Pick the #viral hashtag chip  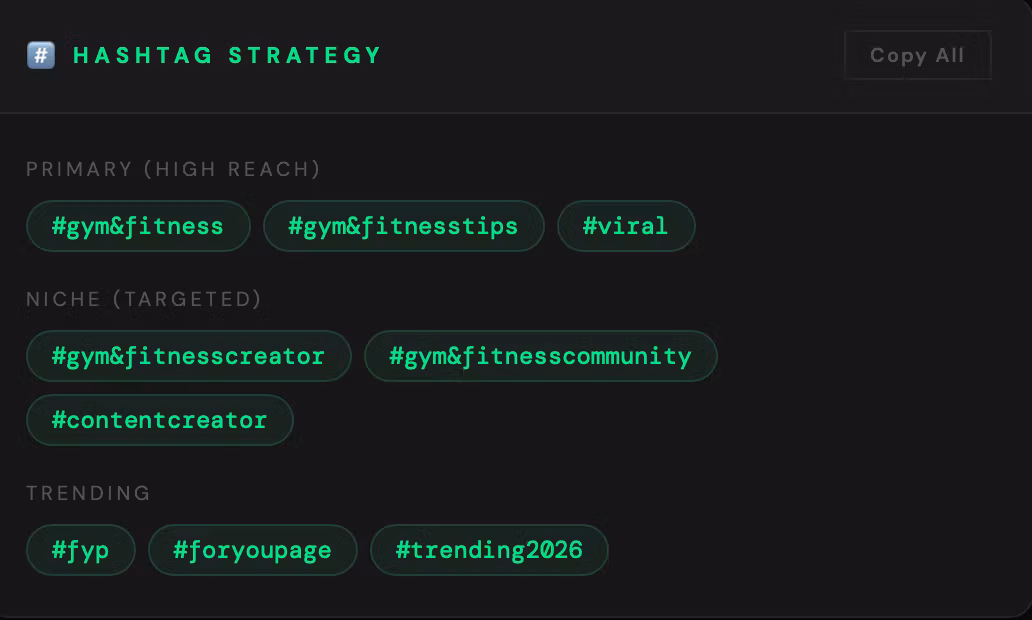click(626, 226)
